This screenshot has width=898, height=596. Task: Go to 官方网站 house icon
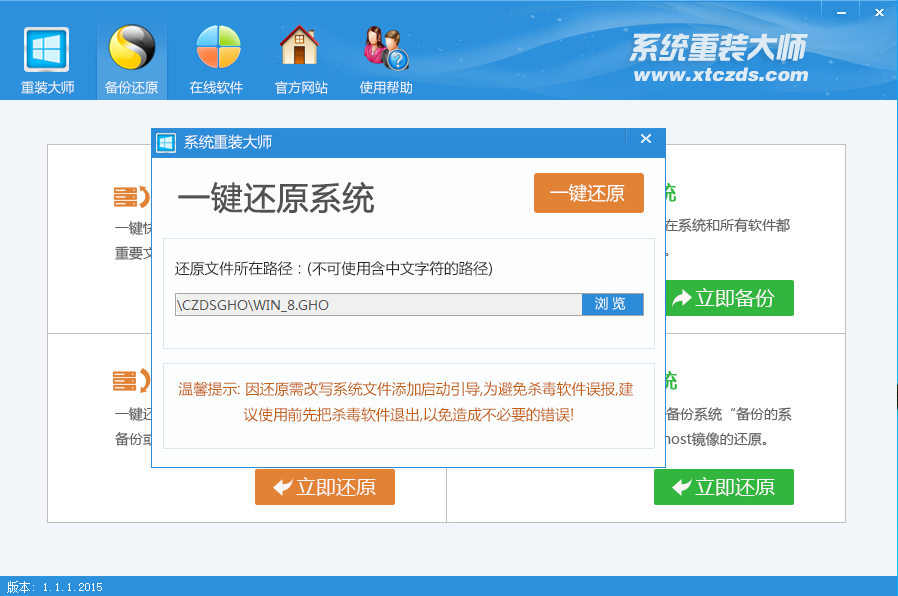300,50
